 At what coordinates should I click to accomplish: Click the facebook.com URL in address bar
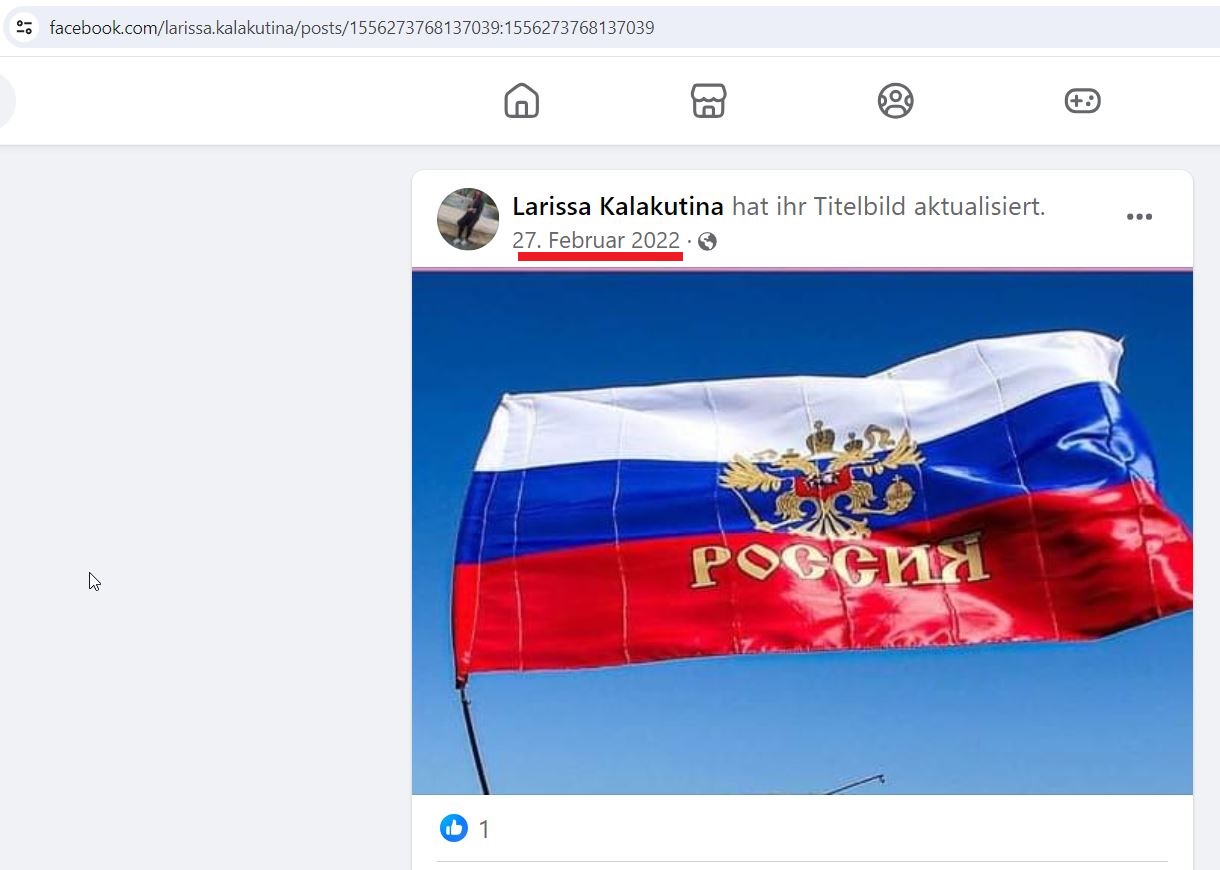[x=352, y=28]
